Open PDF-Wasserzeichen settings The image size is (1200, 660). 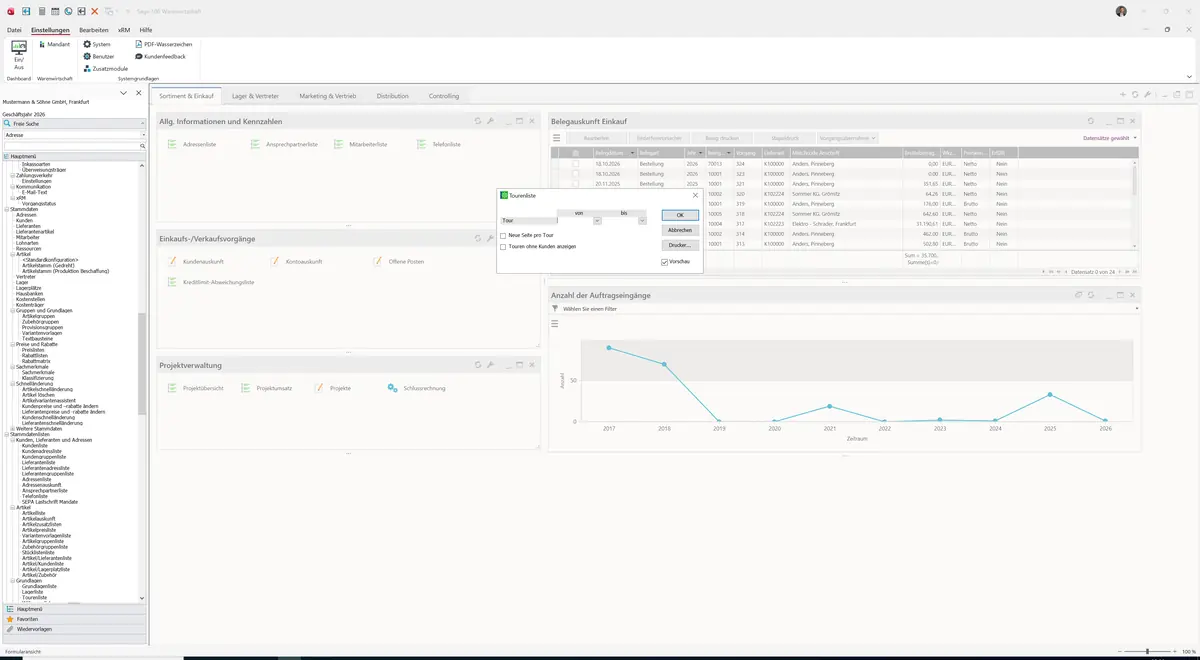coord(163,44)
